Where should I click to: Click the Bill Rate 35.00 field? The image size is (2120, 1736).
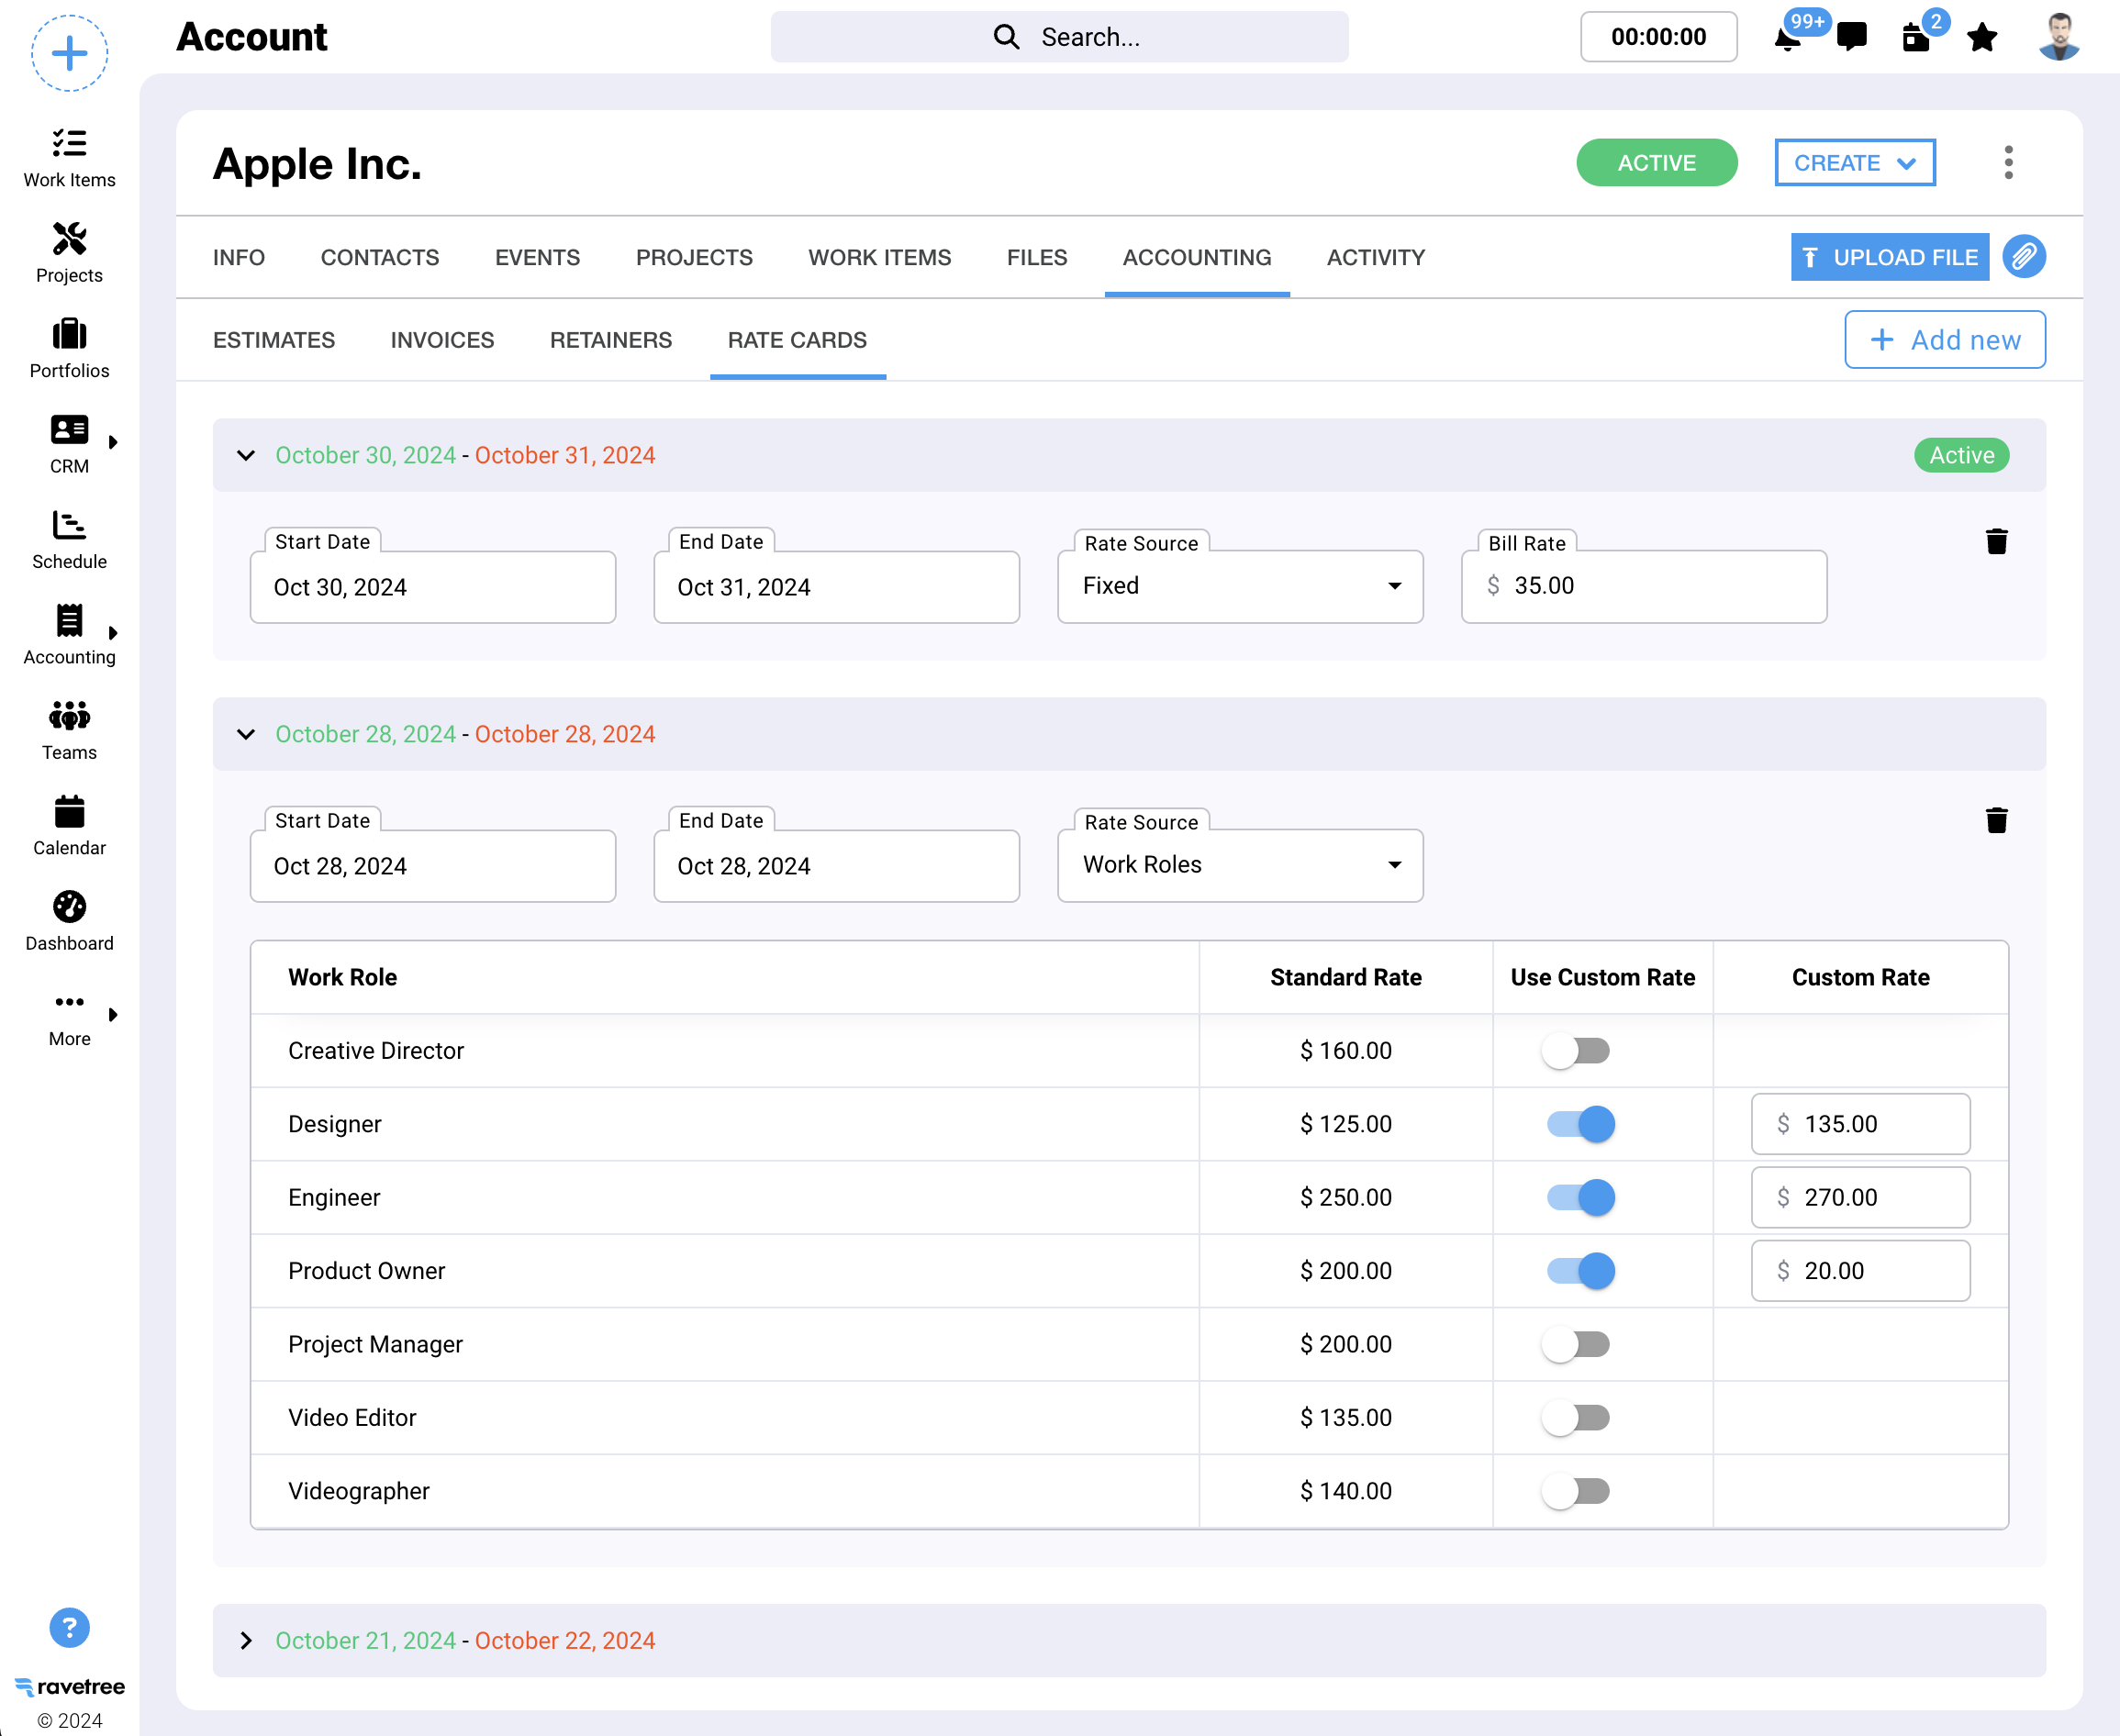[x=1644, y=586]
